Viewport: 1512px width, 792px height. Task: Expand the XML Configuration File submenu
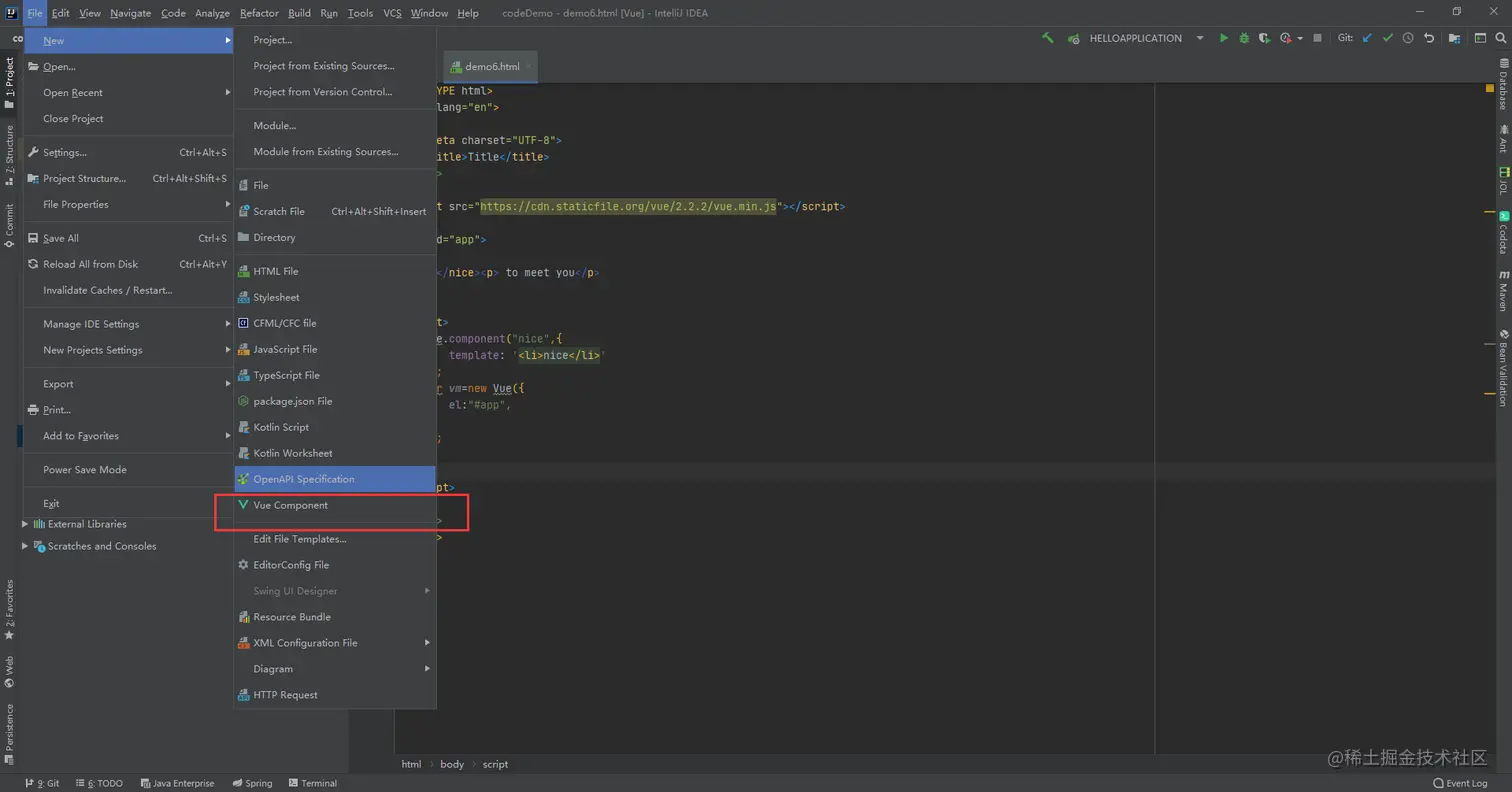335,643
